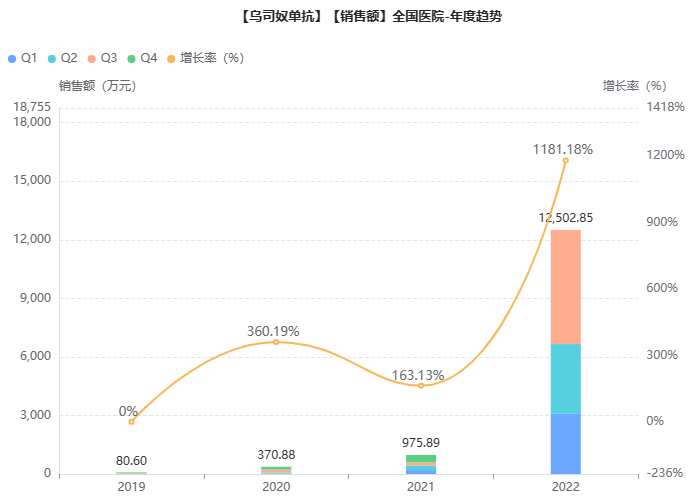
Task: Click the 2022 orange Q3 bar segment
Action: pos(566,287)
